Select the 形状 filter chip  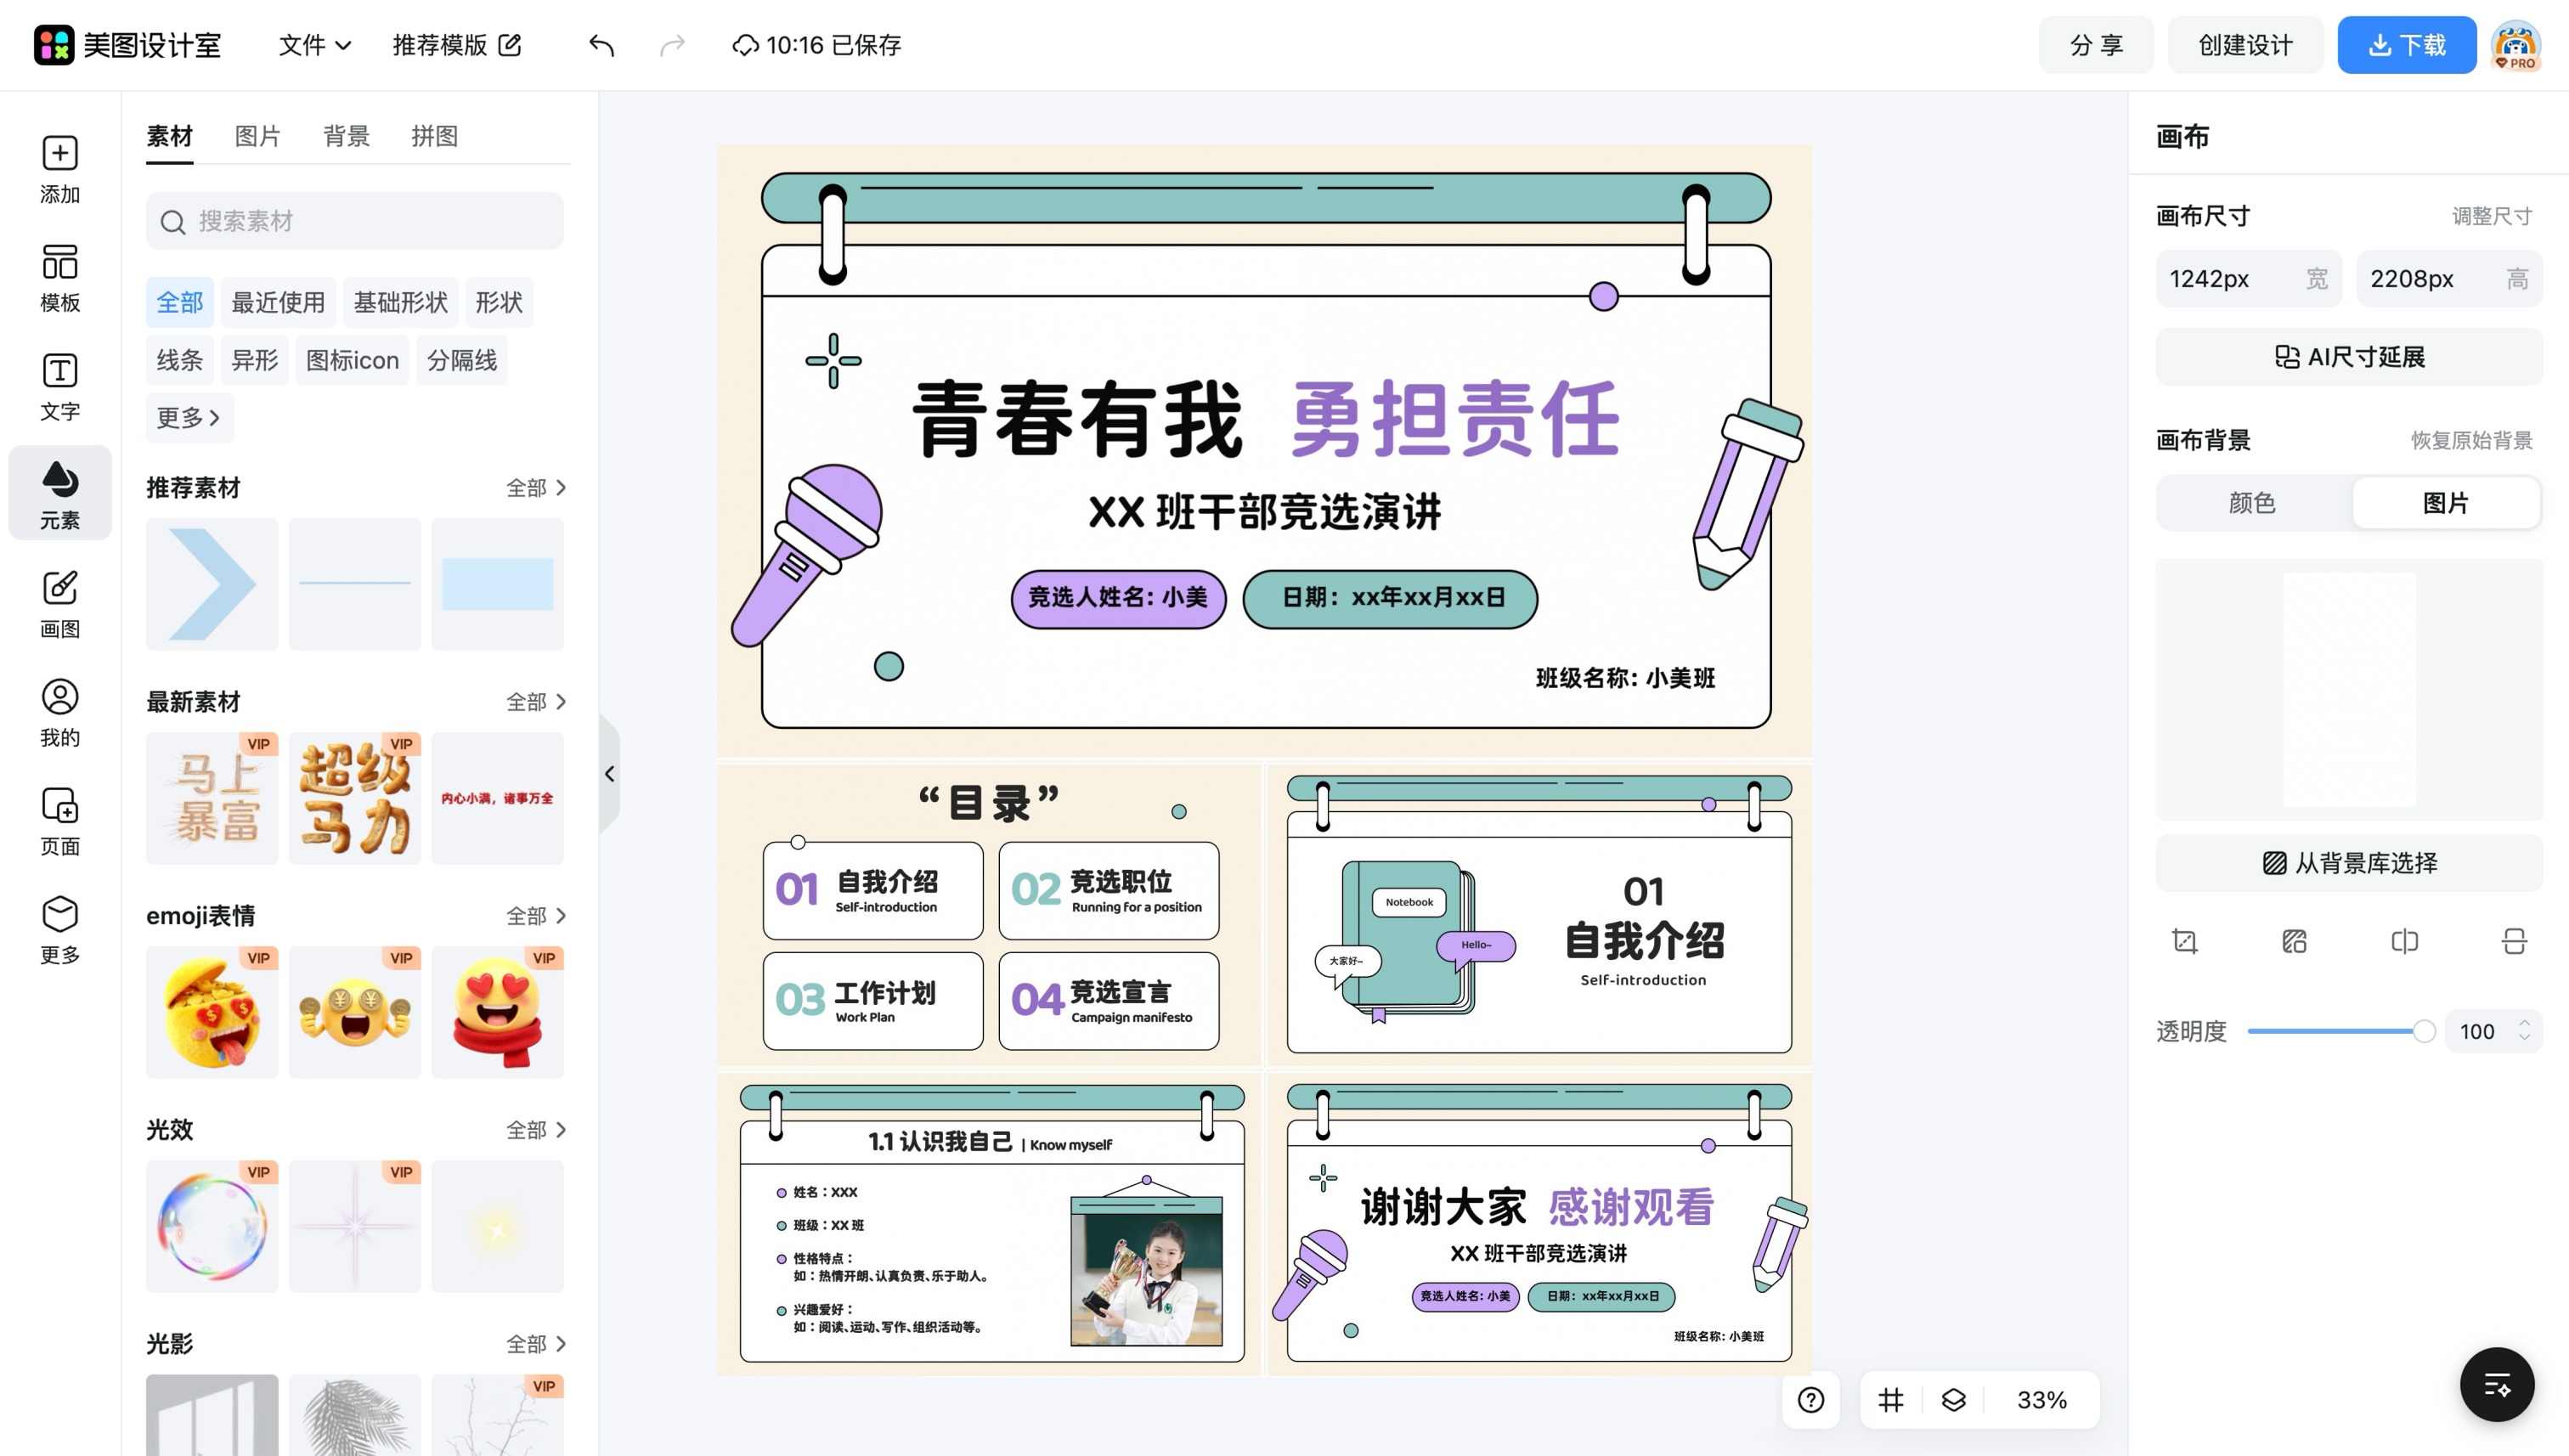(x=499, y=302)
